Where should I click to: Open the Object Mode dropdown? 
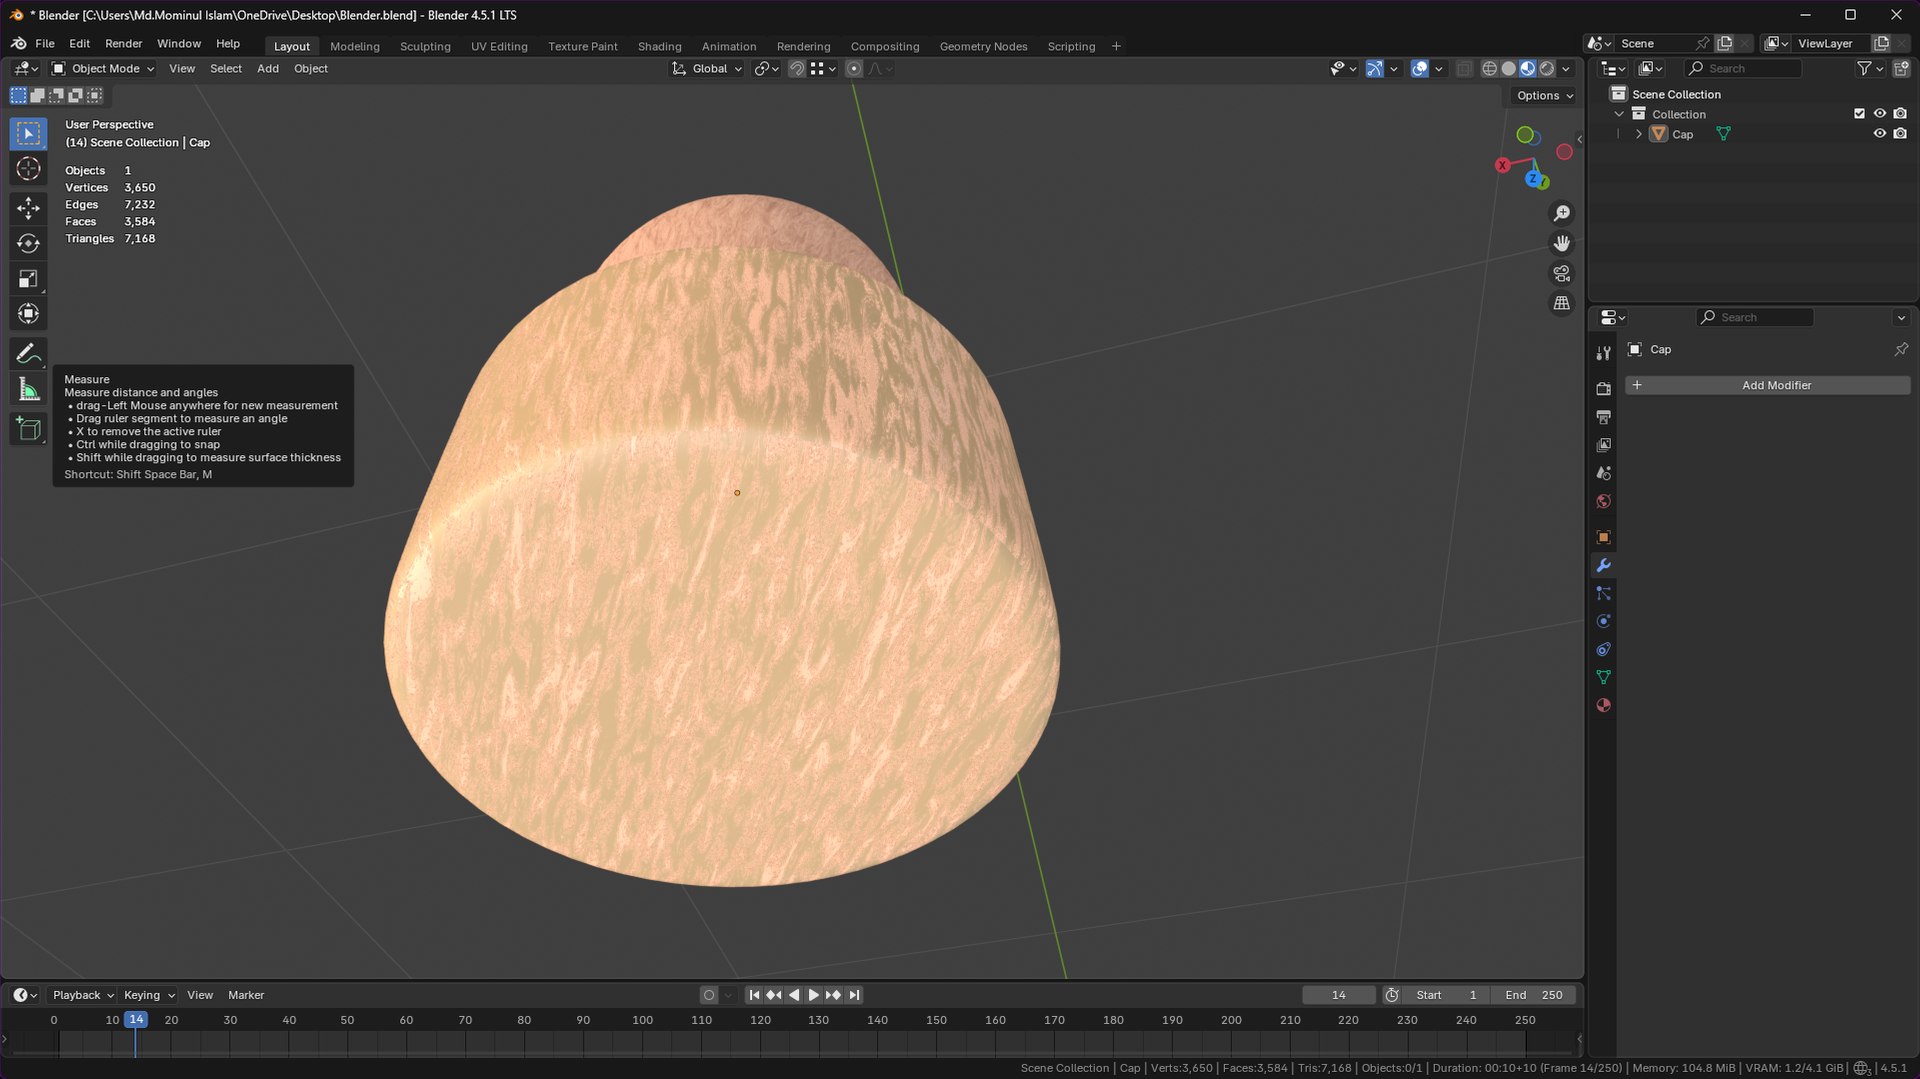coord(102,69)
